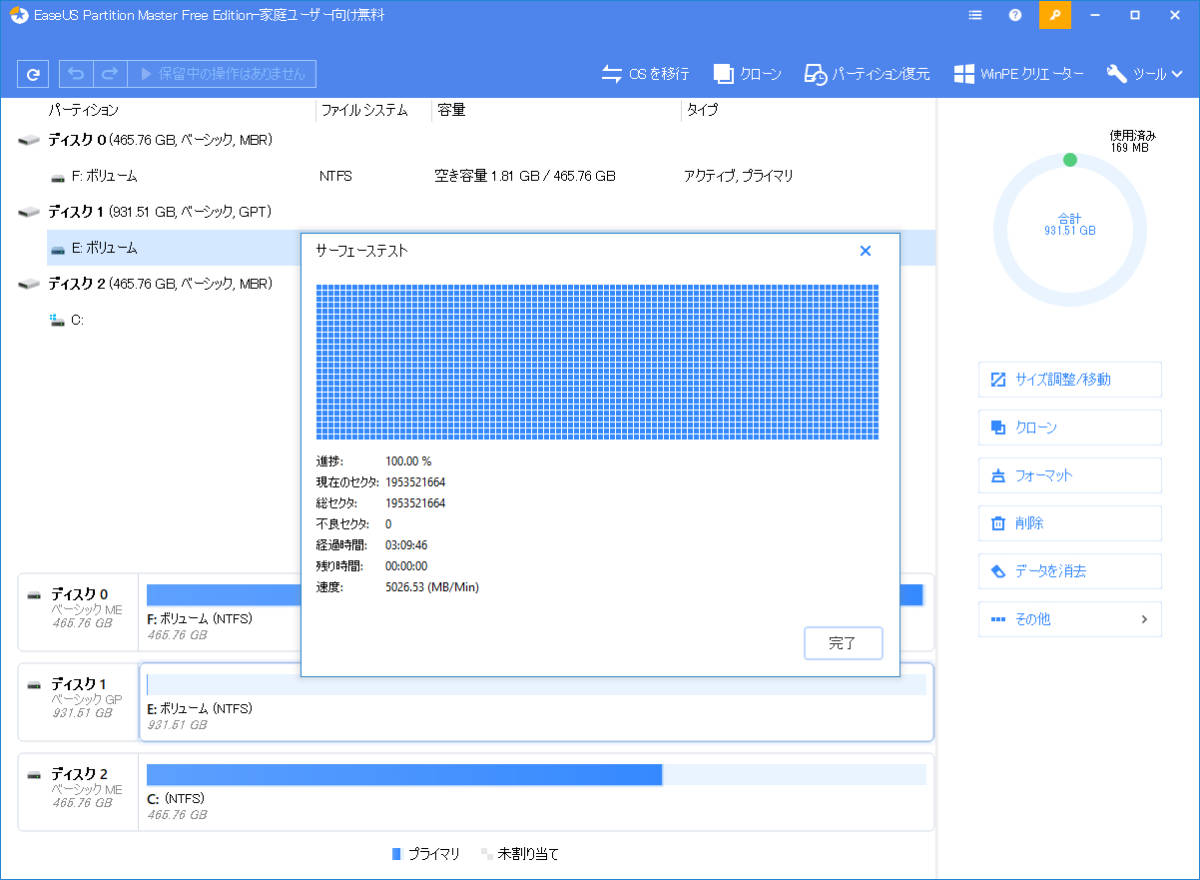Click the 完了 button in dialog
The image size is (1200, 880).
[843, 643]
